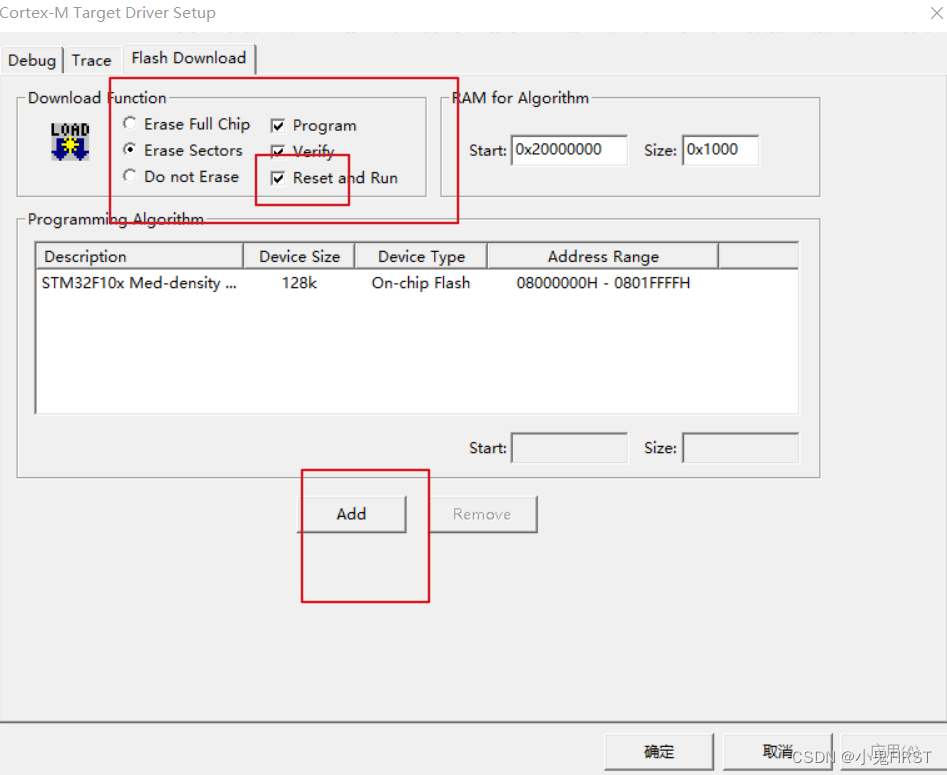Screen dimensions: 947x775
Task: Choose the Do not Erase option
Action: click(x=130, y=177)
